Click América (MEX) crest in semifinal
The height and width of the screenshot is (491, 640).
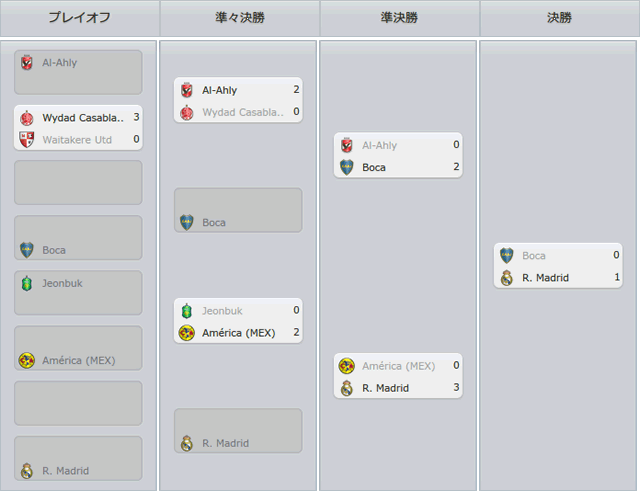[347, 366]
